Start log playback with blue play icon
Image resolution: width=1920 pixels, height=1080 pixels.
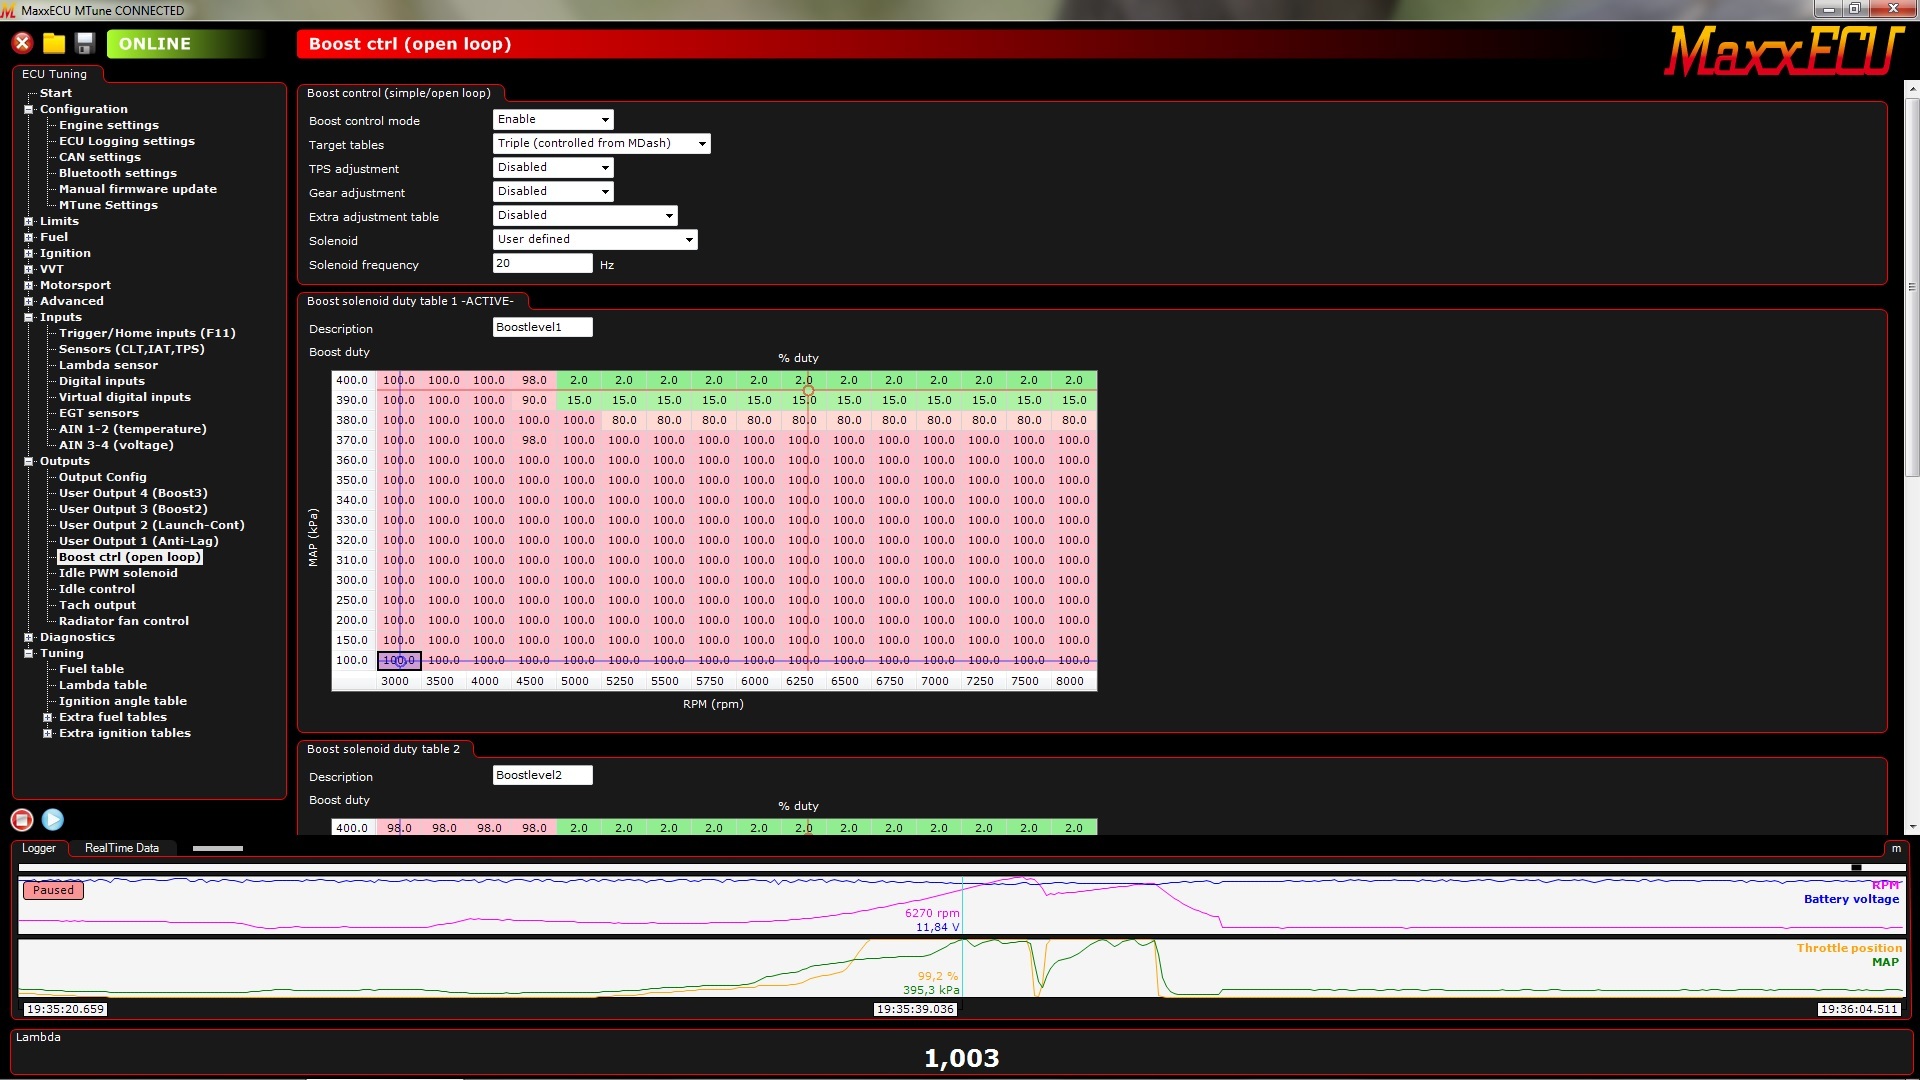click(x=53, y=820)
